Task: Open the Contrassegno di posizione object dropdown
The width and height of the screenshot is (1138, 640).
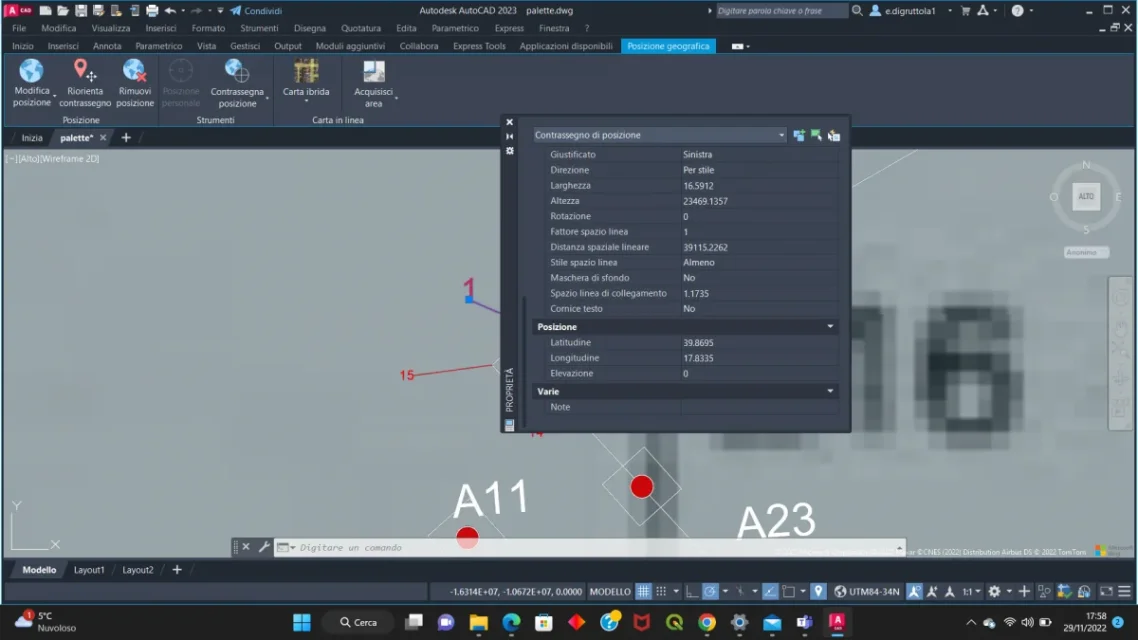Action: tap(660, 135)
